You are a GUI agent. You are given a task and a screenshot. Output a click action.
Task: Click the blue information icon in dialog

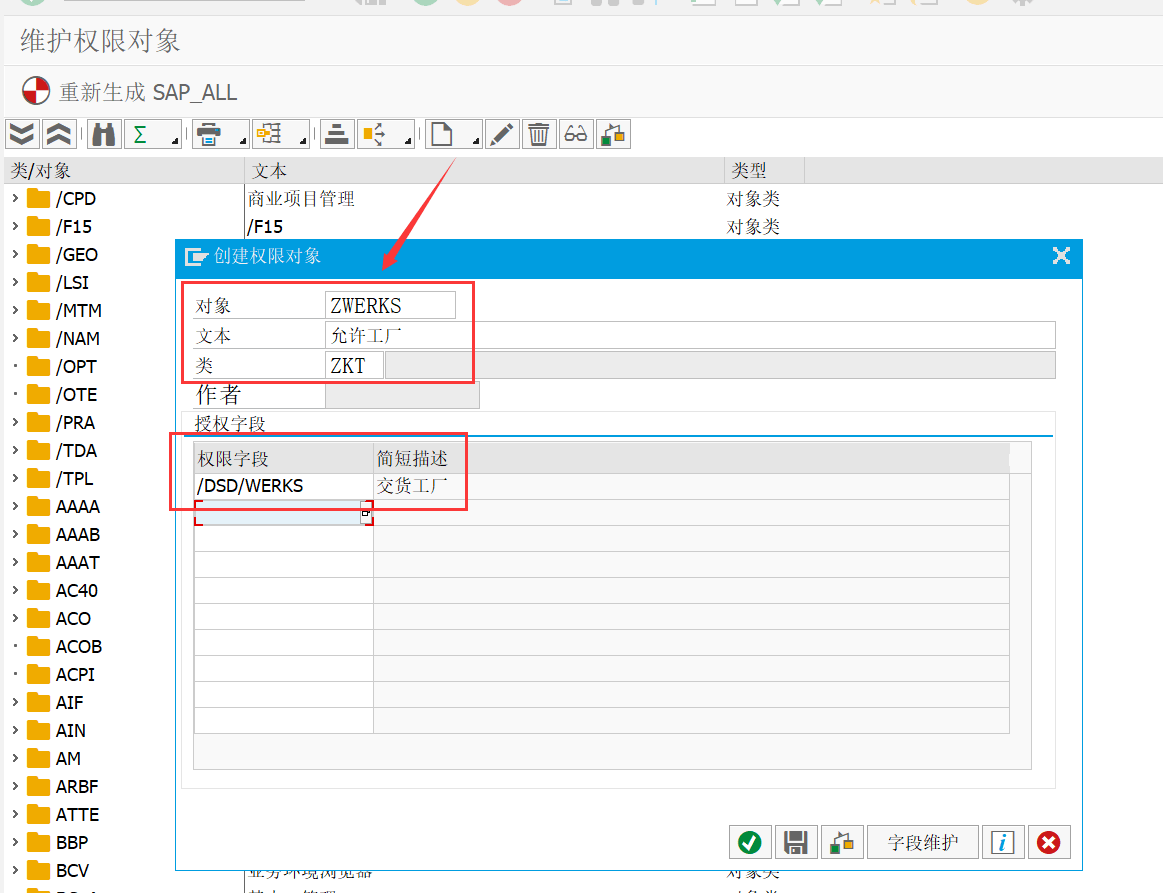[1002, 843]
